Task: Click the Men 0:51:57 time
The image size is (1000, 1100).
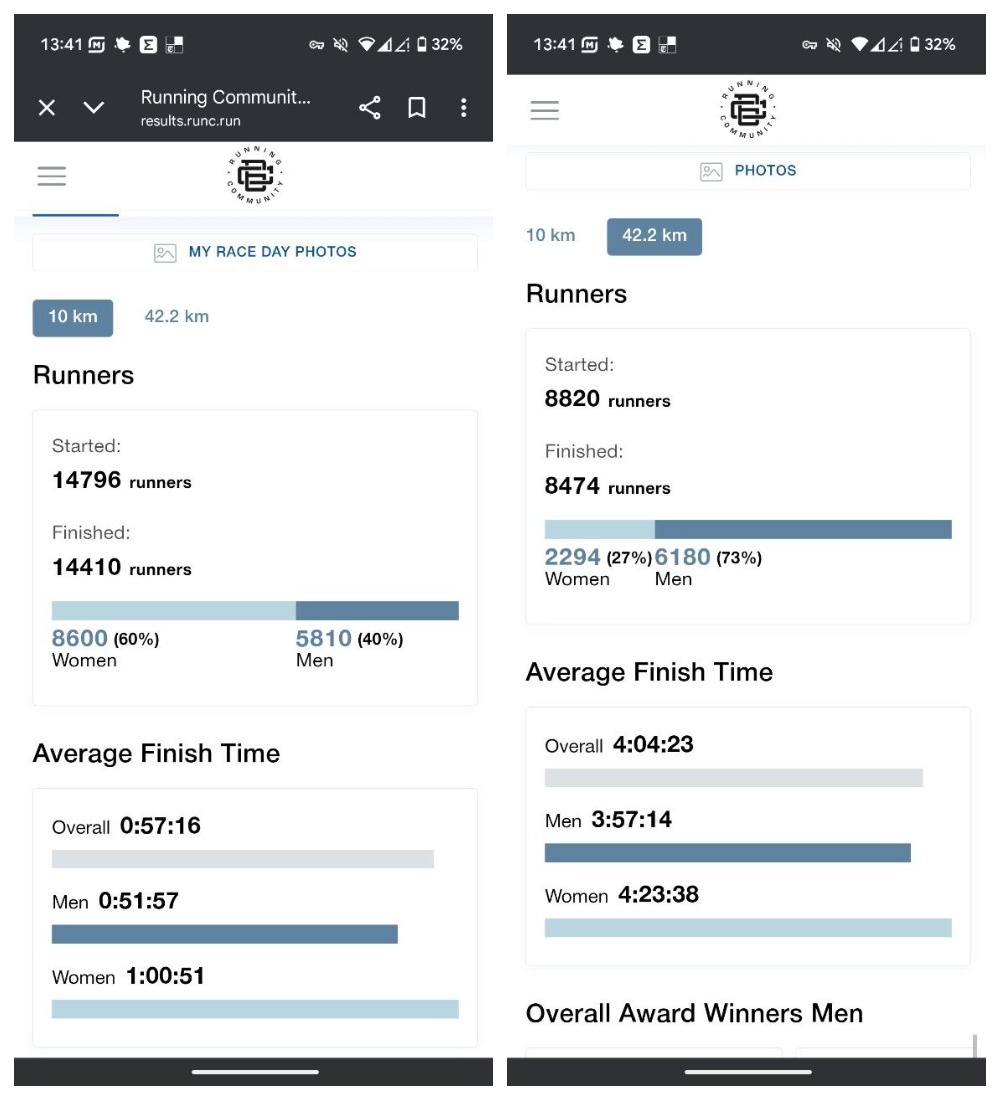Action: [x=138, y=901]
